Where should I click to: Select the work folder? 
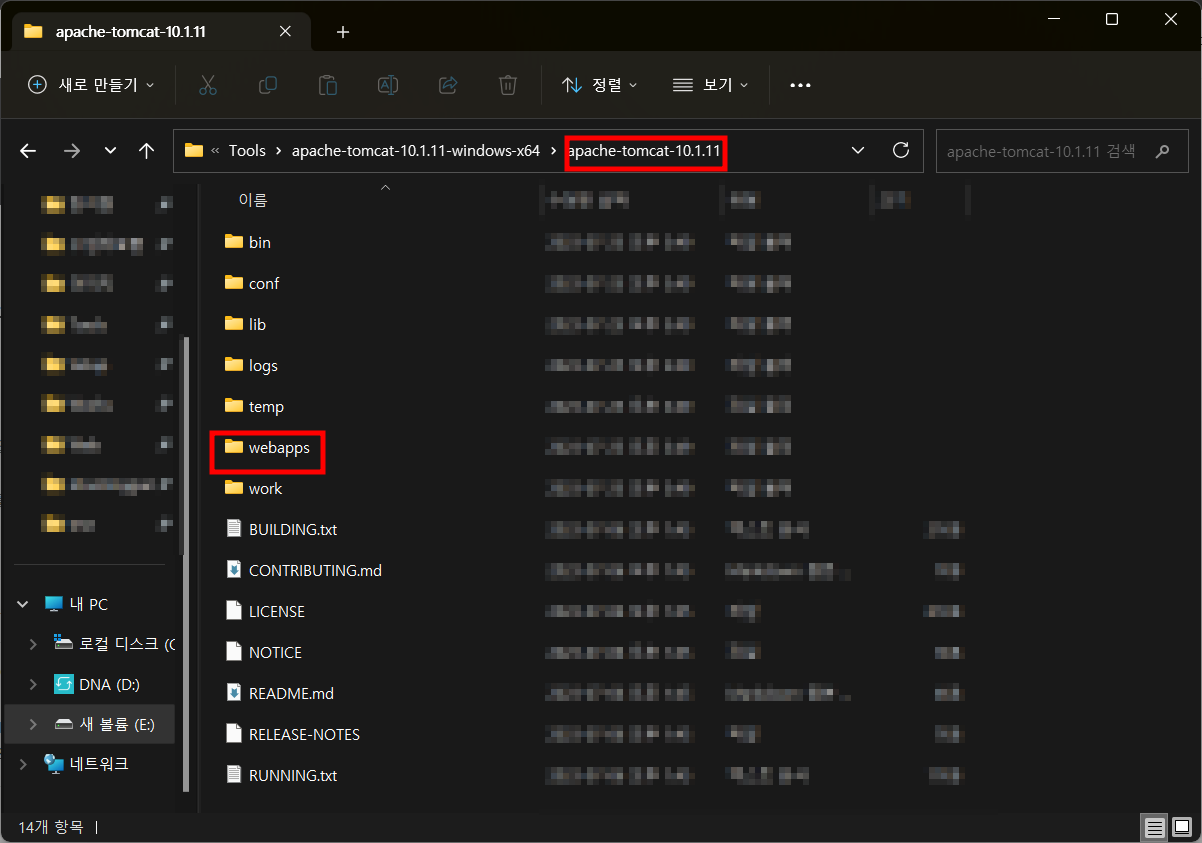[x=254, y=488]
